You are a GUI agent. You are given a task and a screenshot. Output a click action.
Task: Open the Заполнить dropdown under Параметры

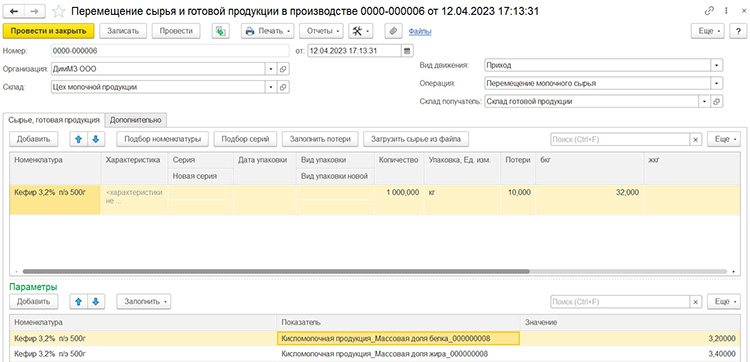143,302
